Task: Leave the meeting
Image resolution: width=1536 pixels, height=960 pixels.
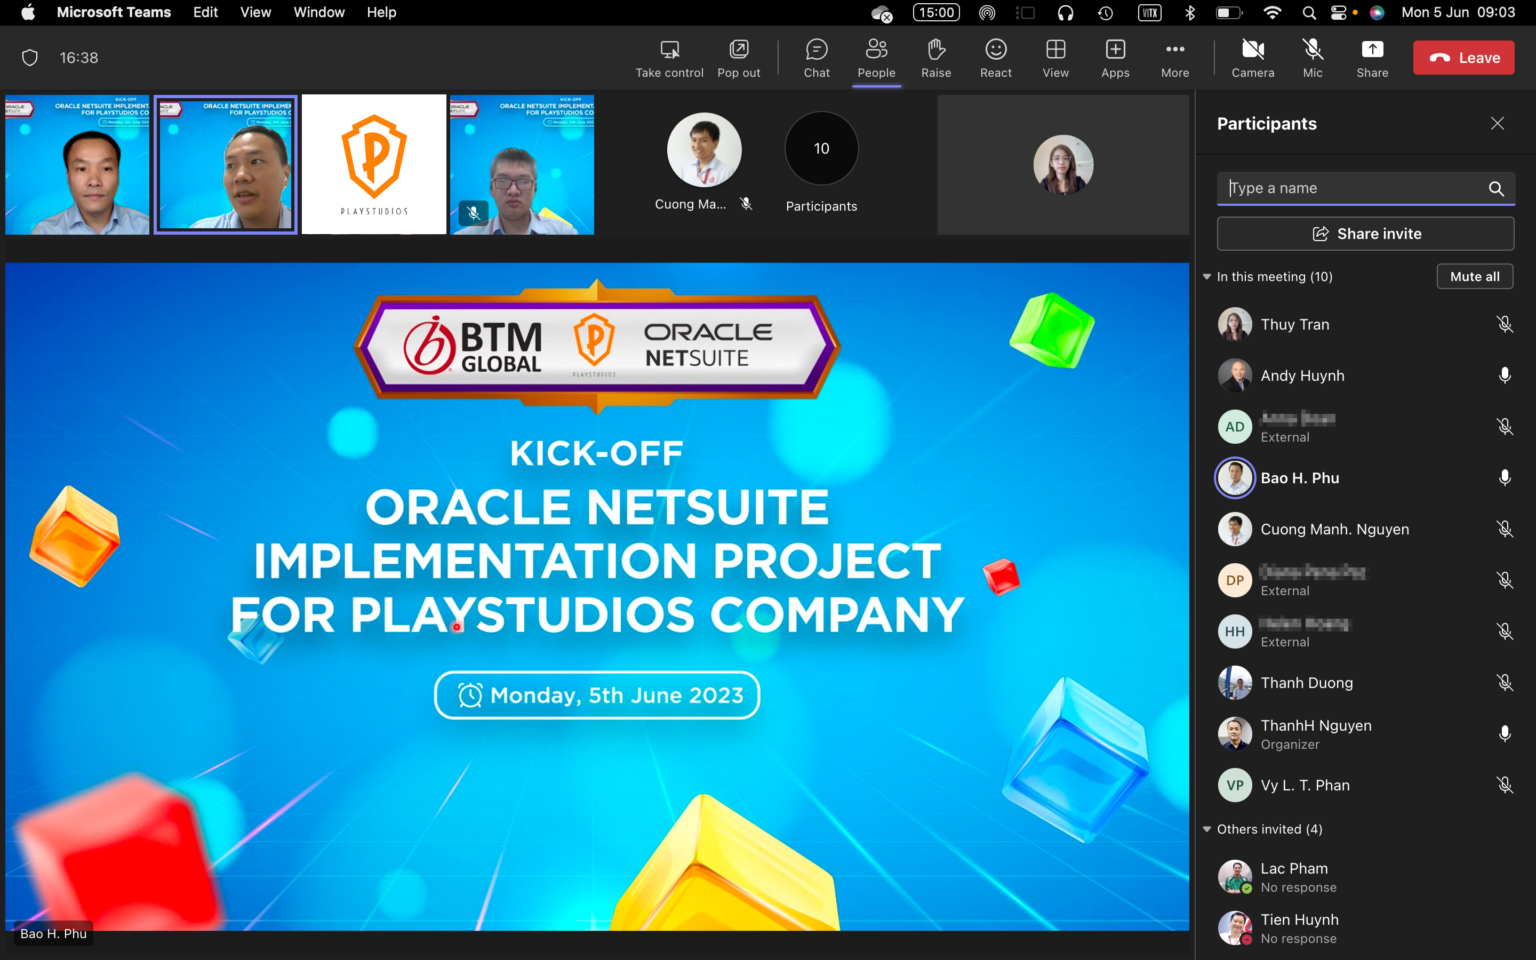Action: (x=1464, y=58)
